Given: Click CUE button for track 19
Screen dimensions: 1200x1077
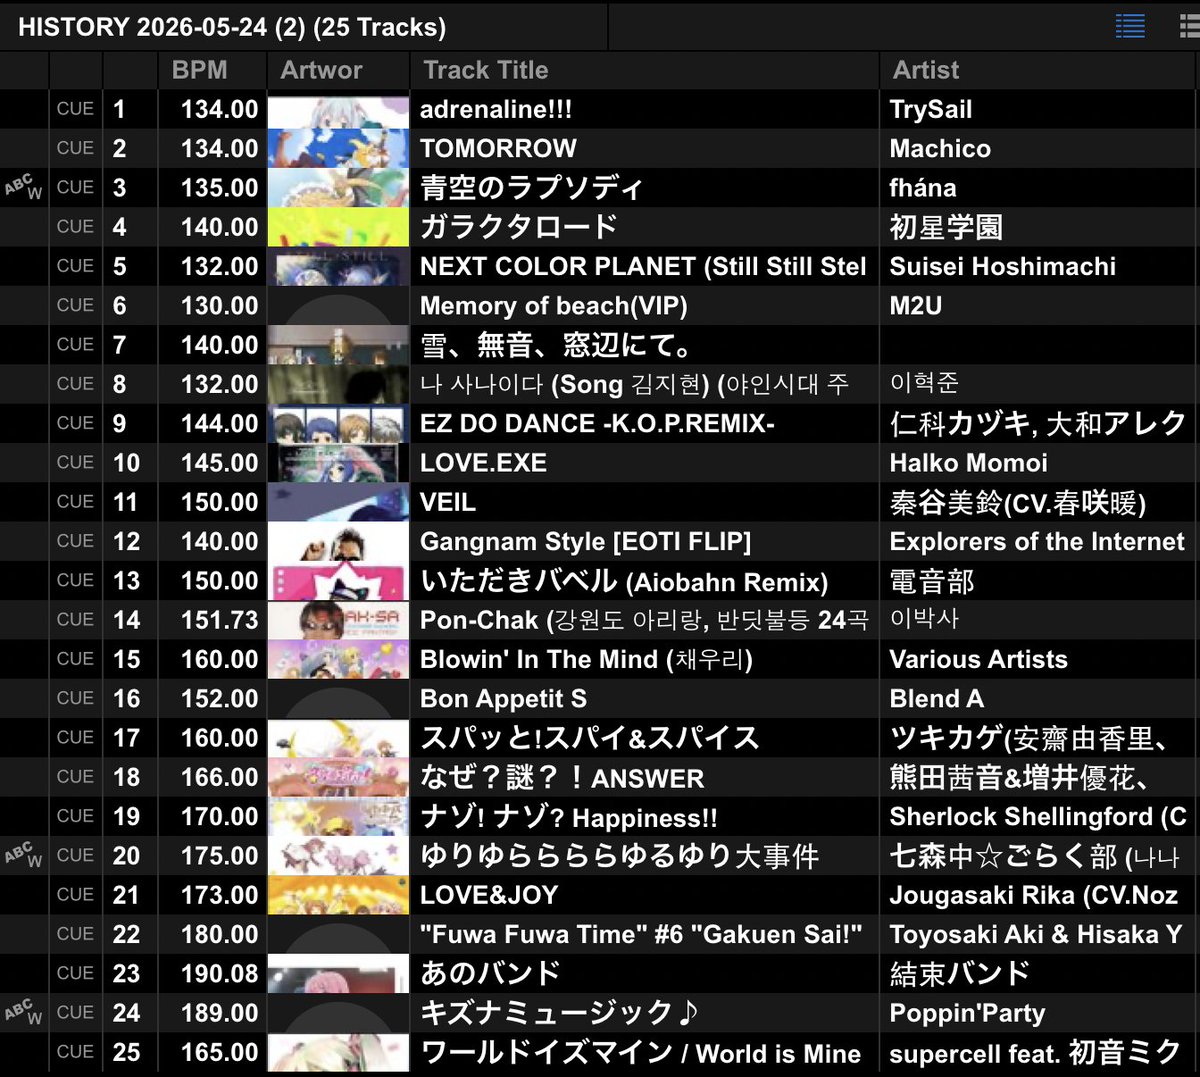Looking at the screenshot, I should [75, 816].
